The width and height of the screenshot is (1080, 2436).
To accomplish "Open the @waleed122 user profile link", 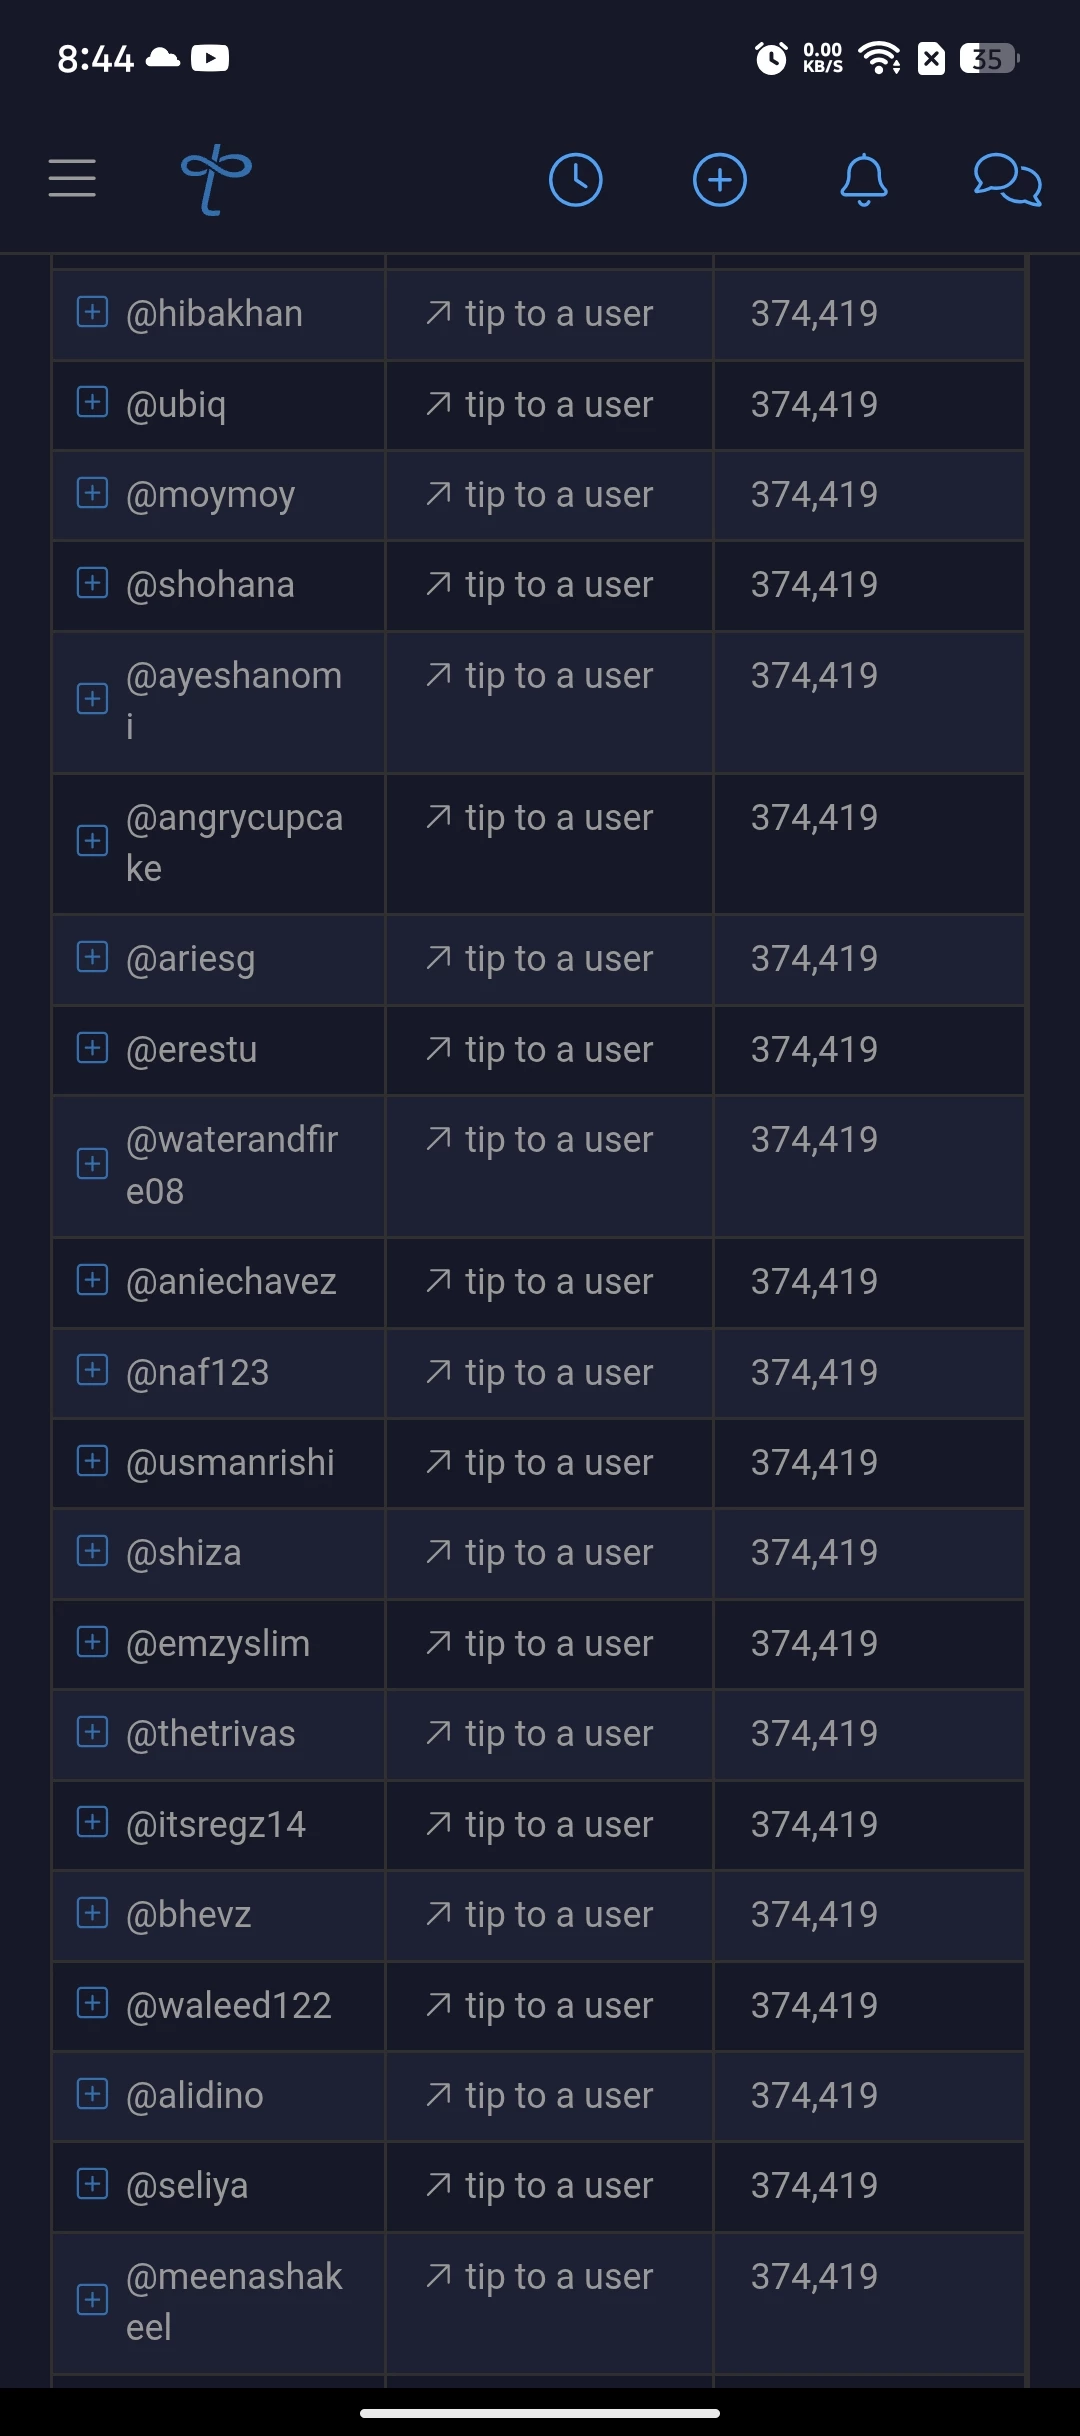I will (229, 2005).
